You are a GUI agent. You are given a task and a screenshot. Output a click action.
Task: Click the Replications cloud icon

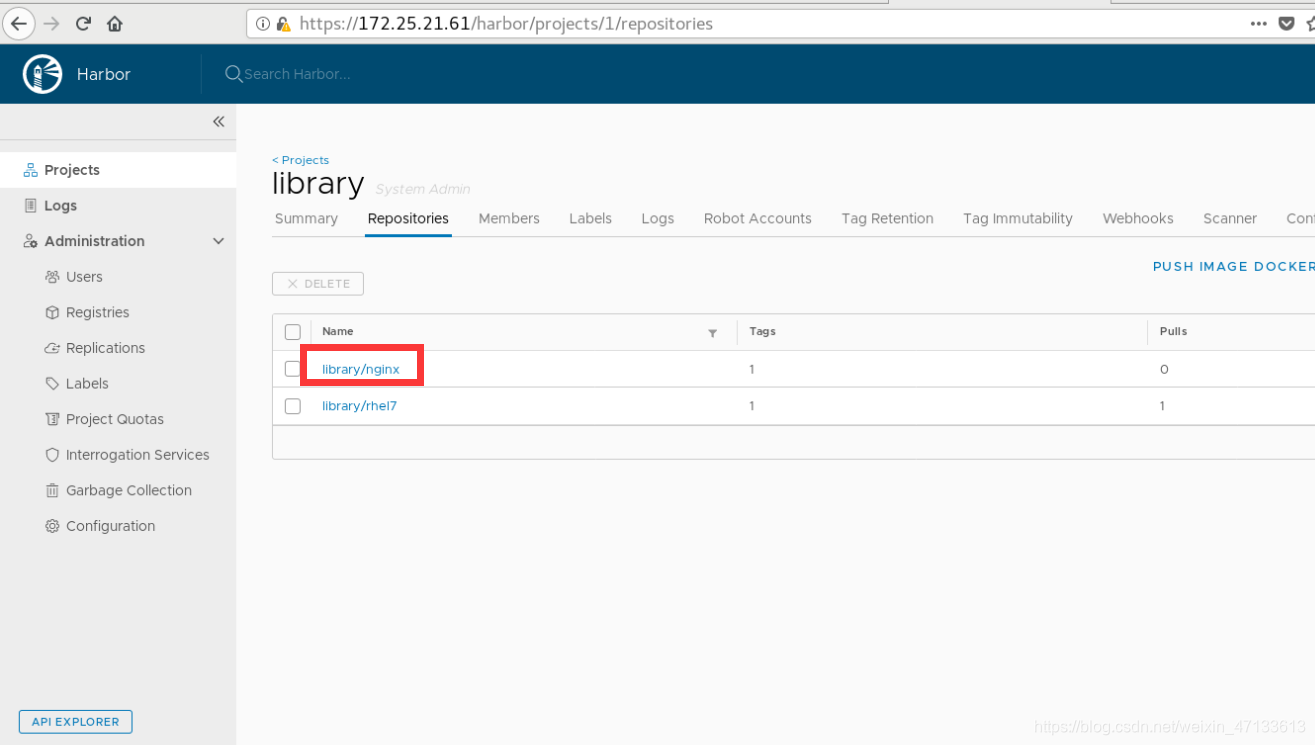point(52,348)
